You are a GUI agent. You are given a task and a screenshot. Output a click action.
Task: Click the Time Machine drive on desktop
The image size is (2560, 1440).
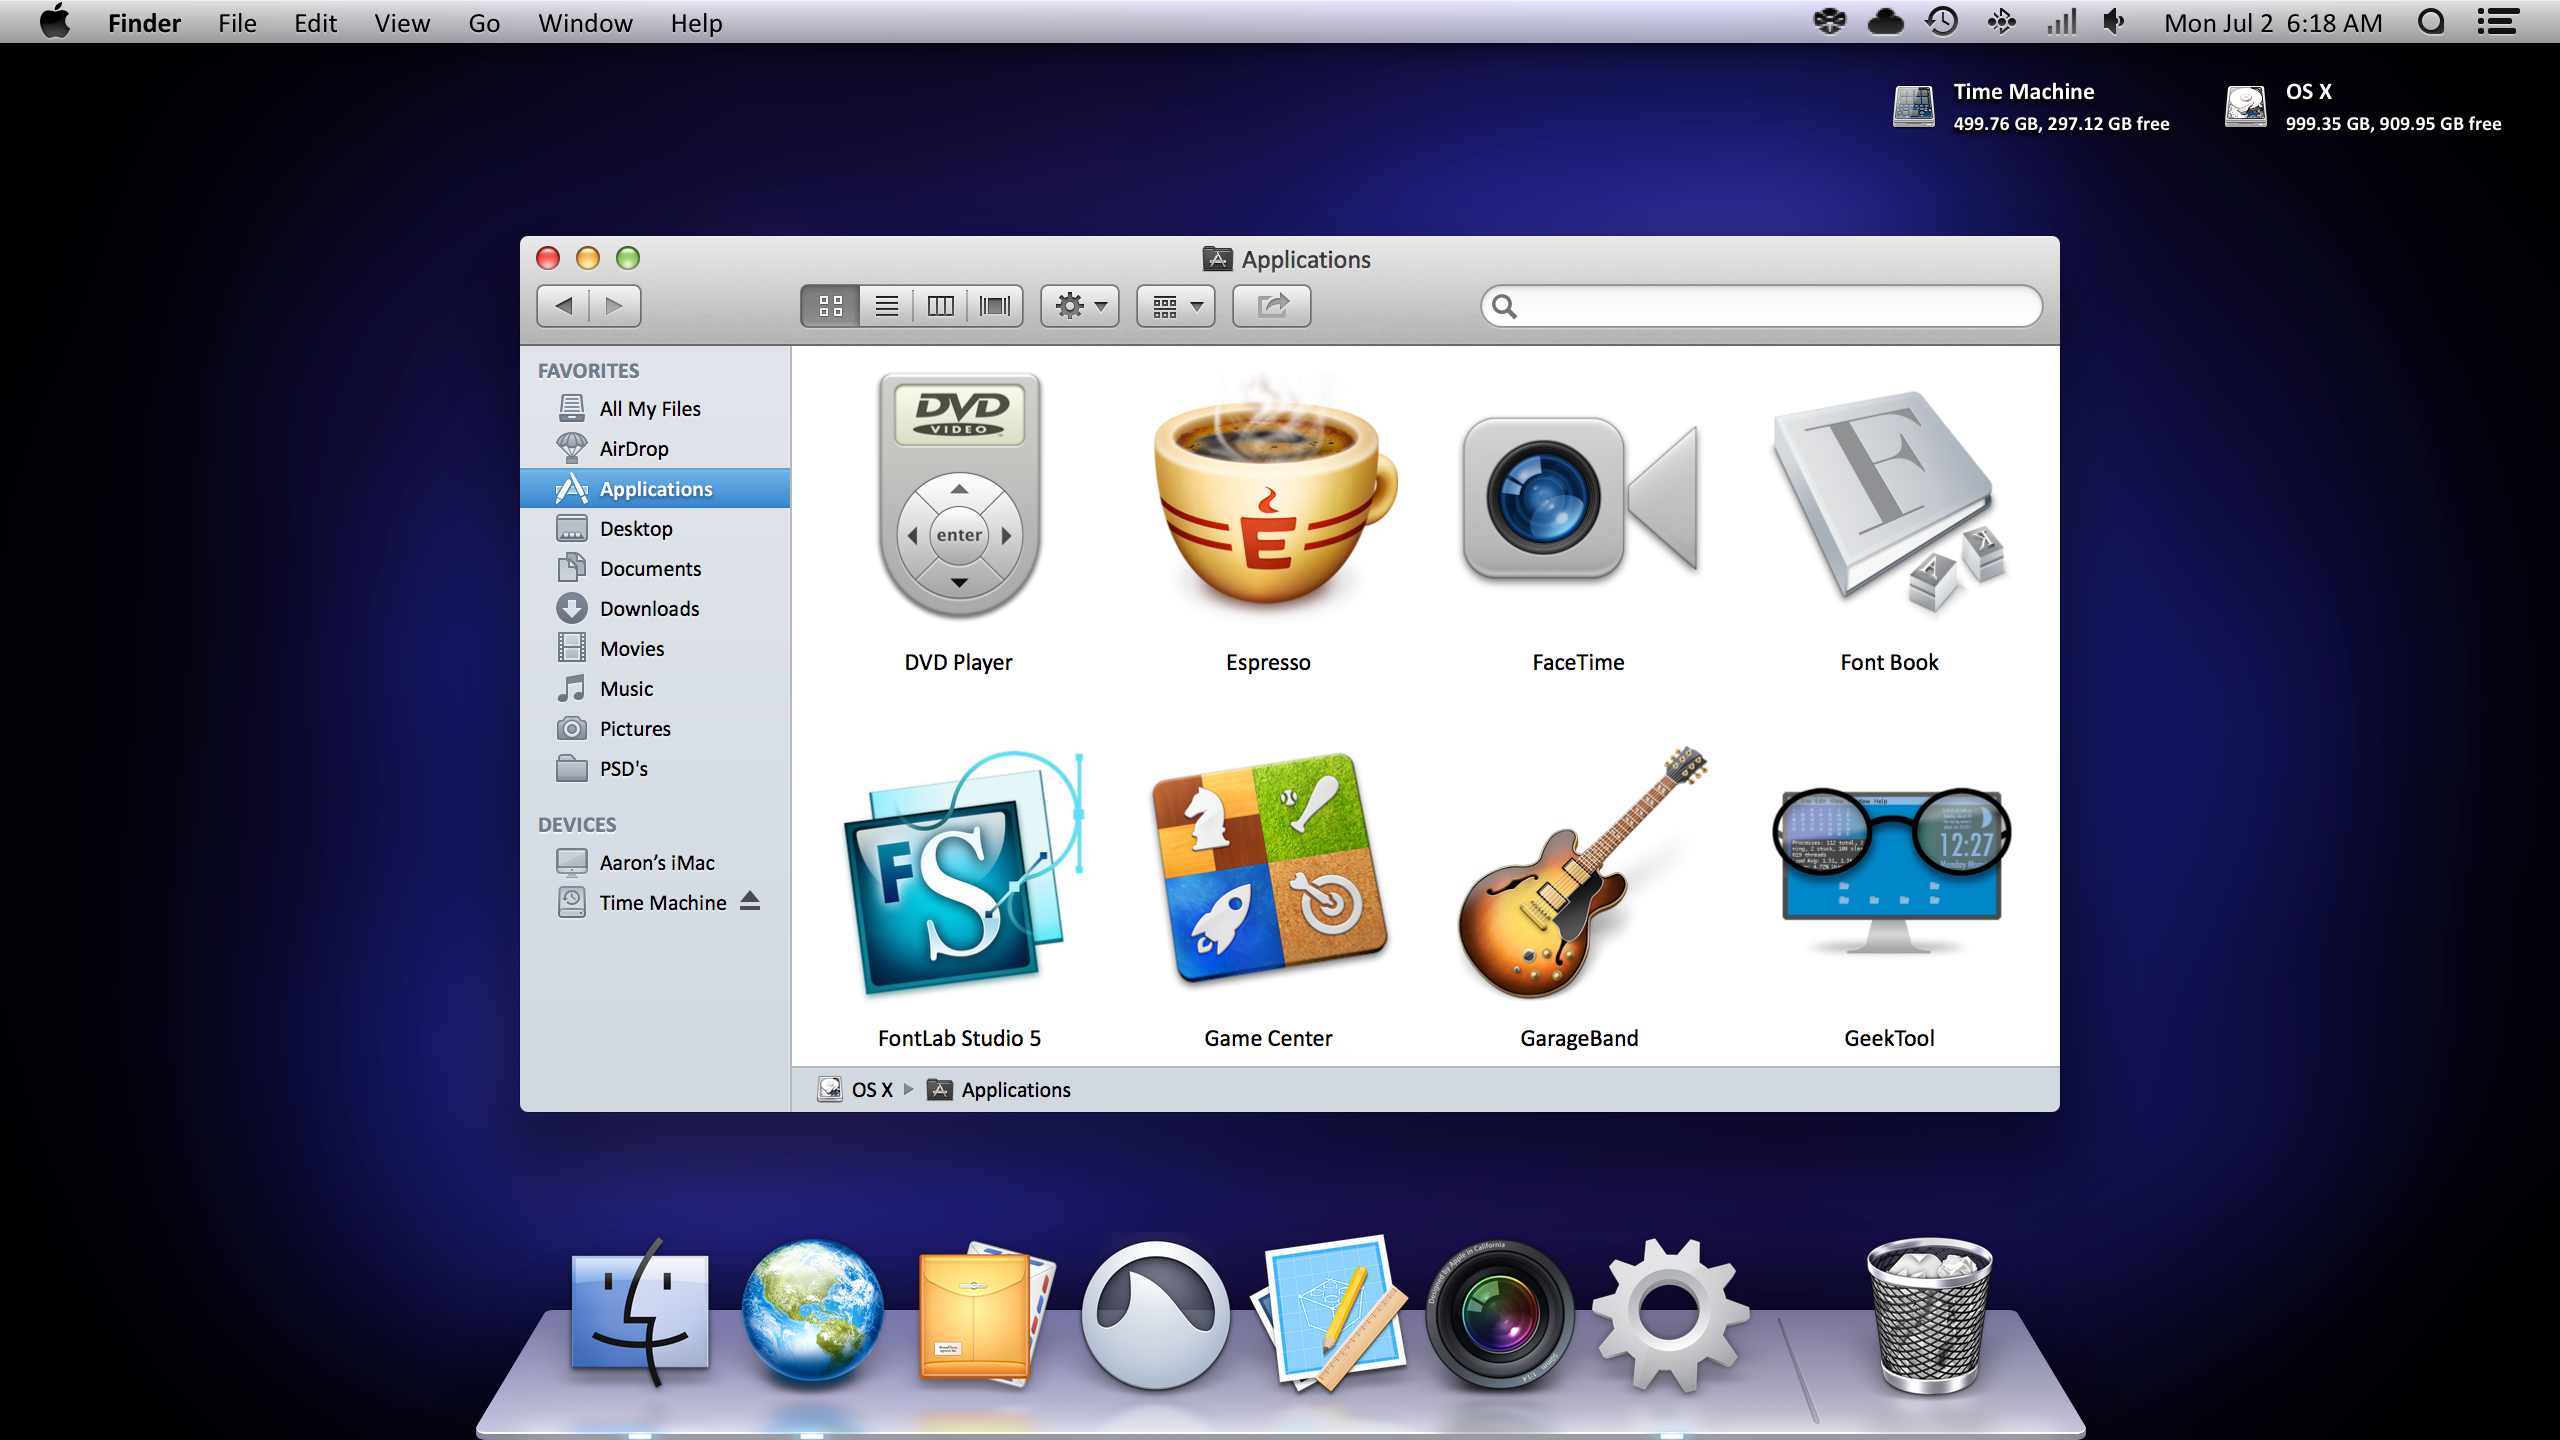(x=2030, y=107)
